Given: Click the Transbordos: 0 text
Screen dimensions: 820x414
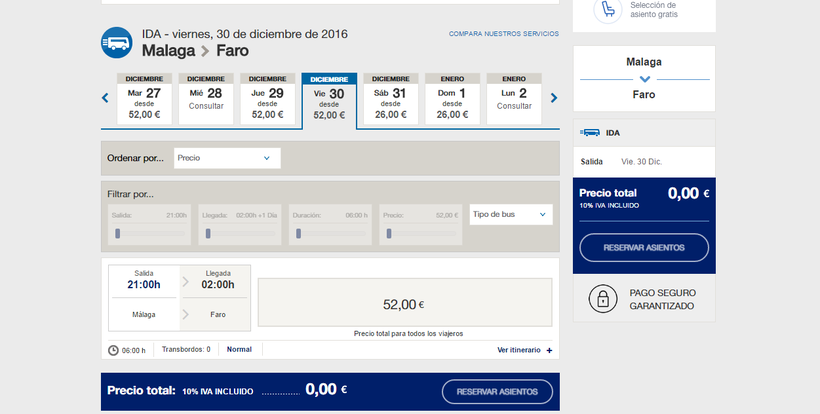Looking at the screenshot, I should tap(186, 349).
